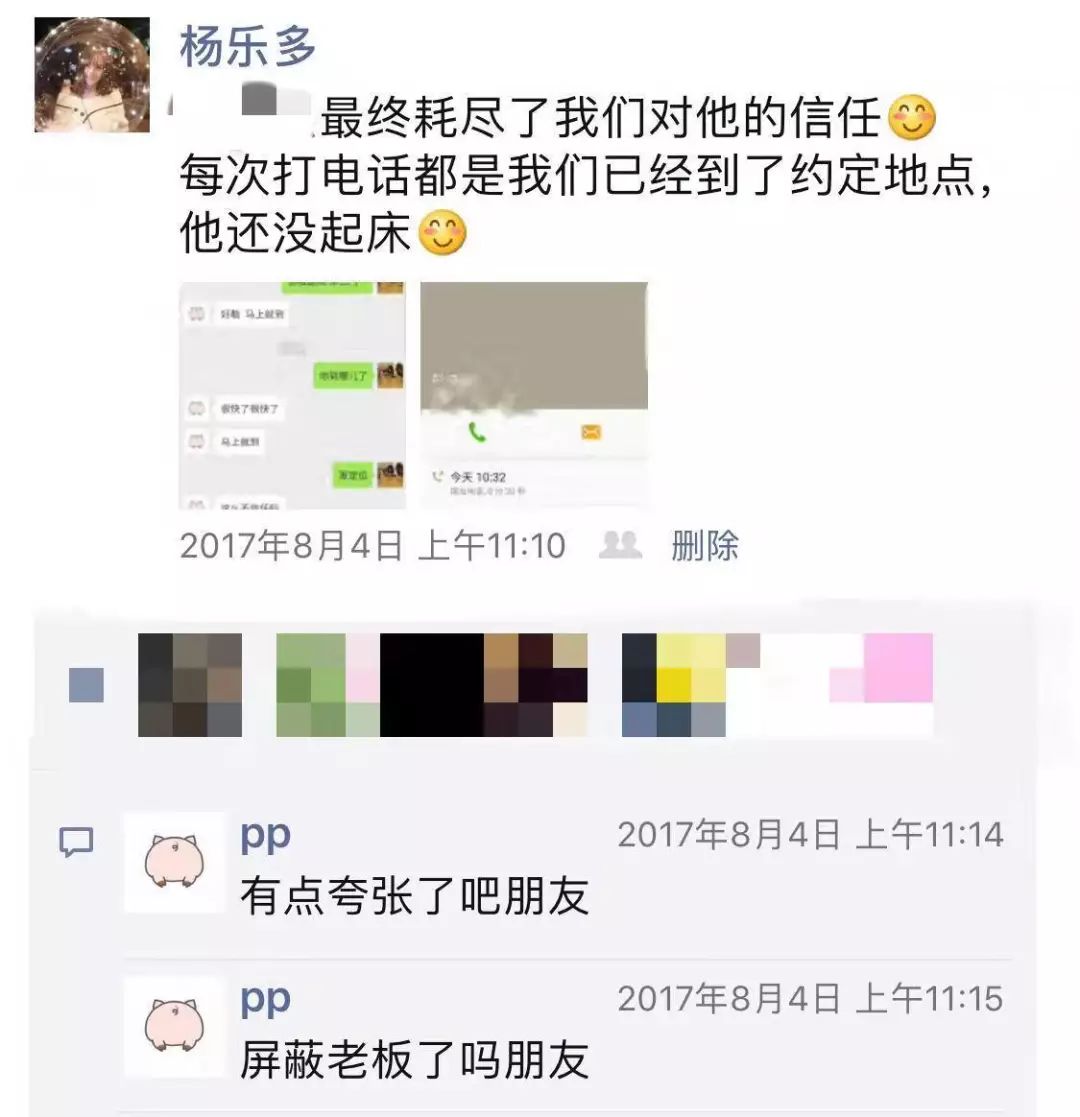Viewport: 1080px width, 1117px height.
Task: Open the black-brown pixelated liker avatar
Action: click(484, 685)
